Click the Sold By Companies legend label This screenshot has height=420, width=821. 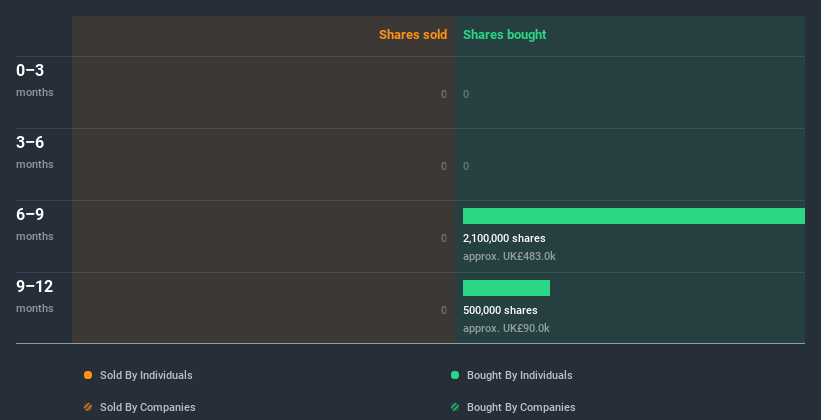click(x=148, y=407)
